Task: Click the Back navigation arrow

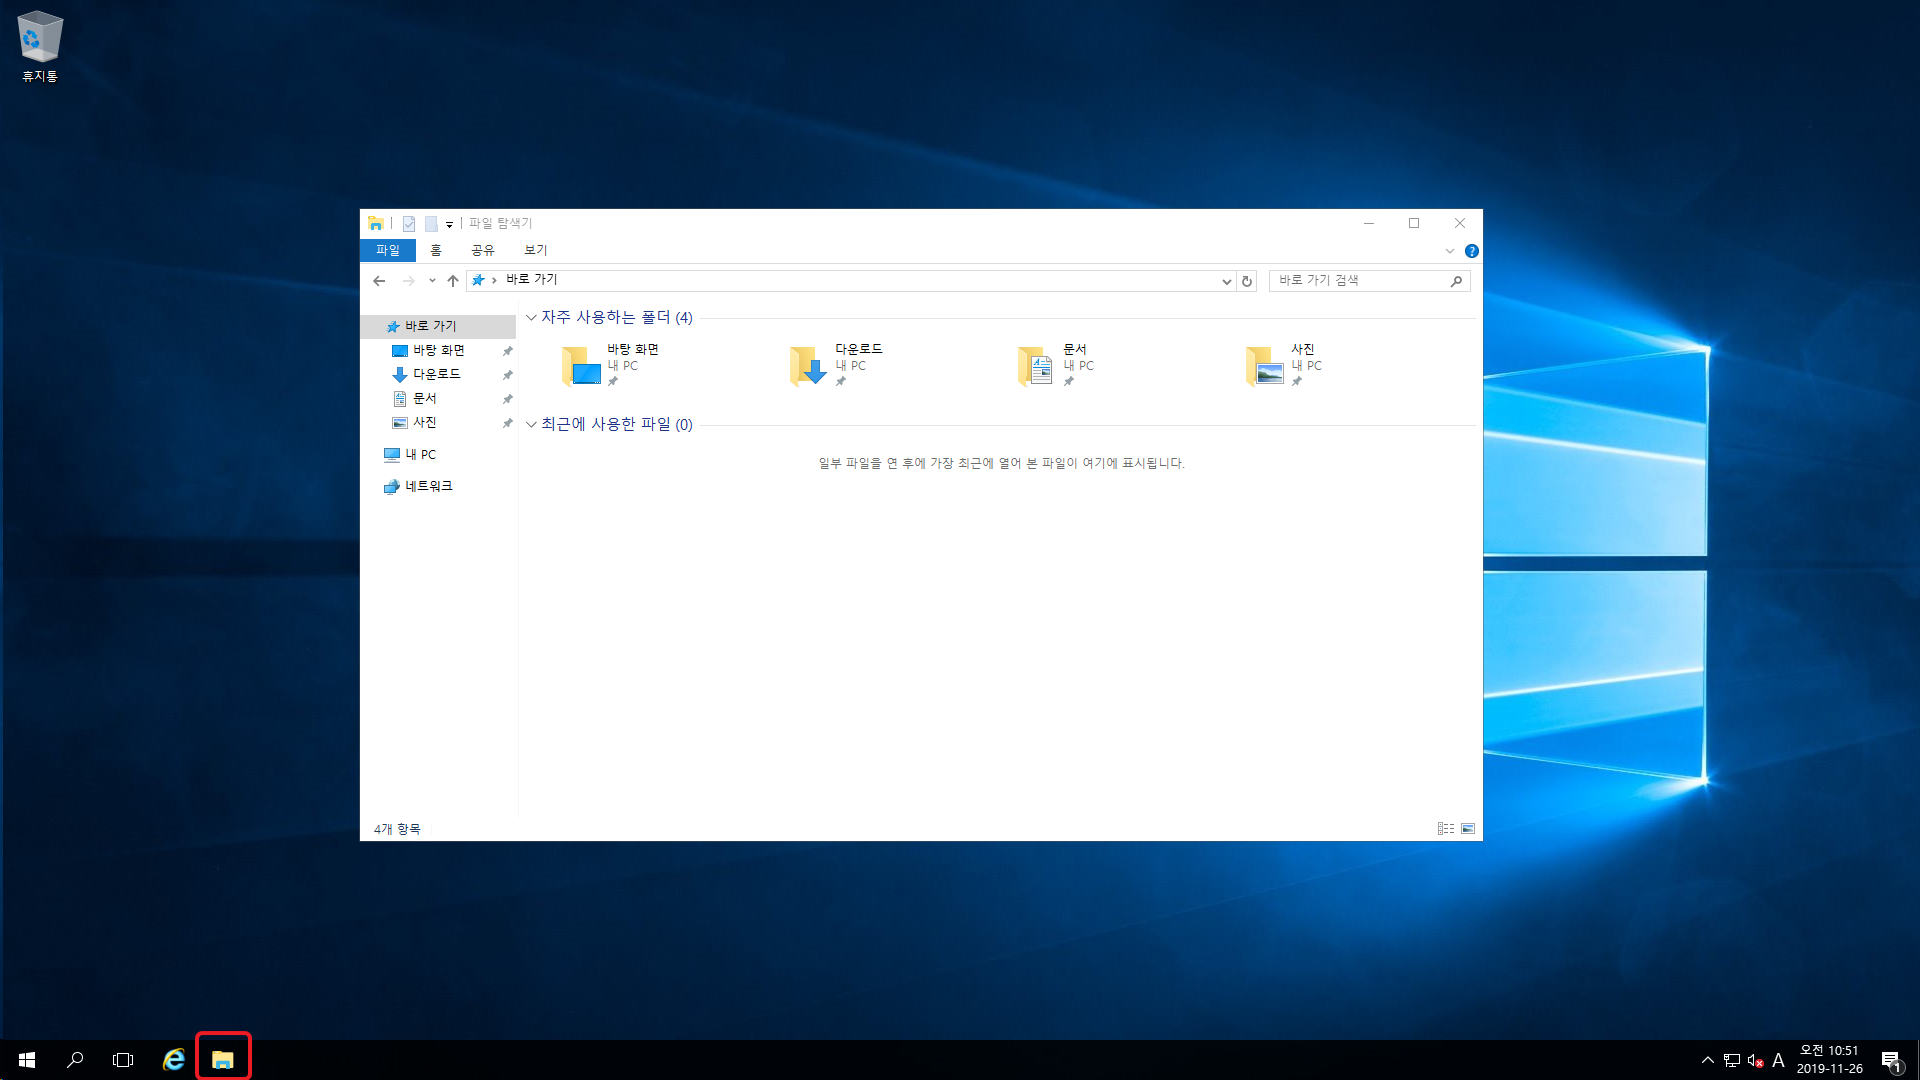Action: click(379, 281)
